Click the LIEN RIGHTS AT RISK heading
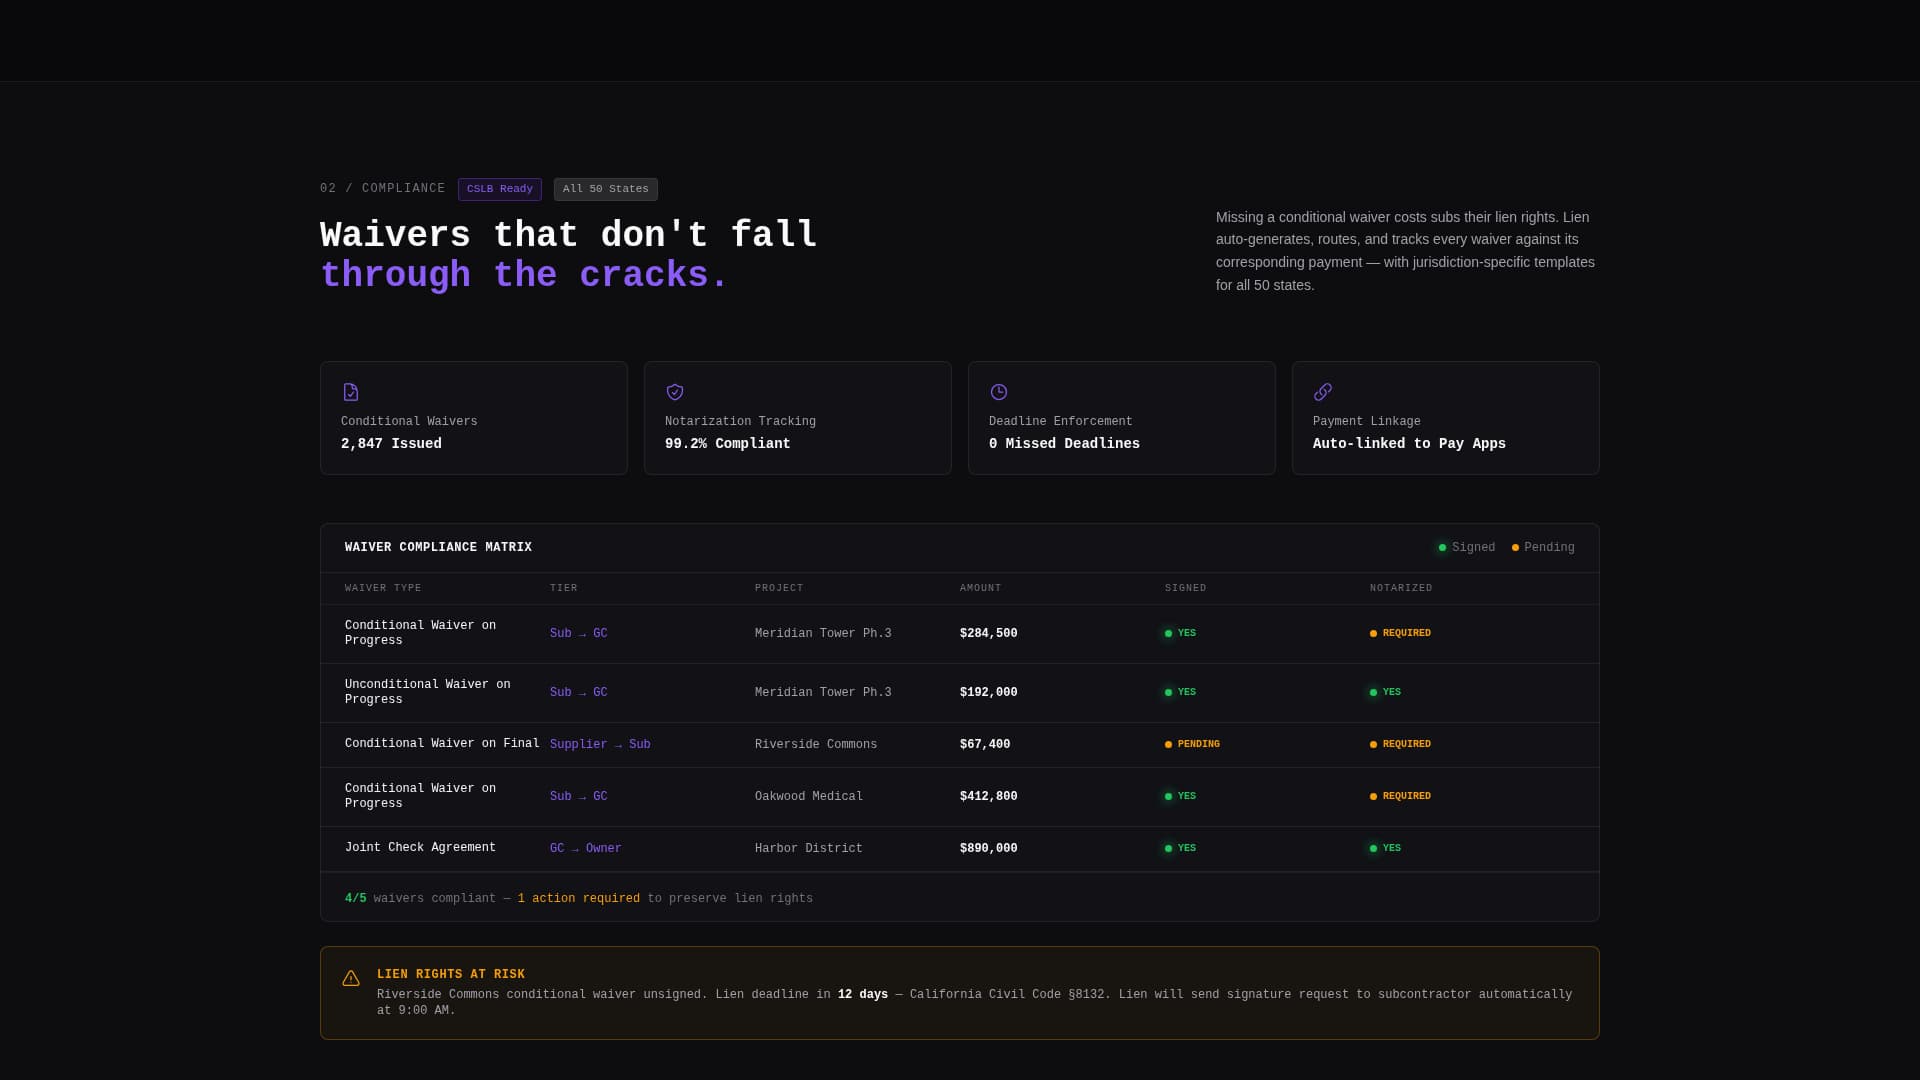This screenshot has height=1080, width=1920. pos(451,975)
